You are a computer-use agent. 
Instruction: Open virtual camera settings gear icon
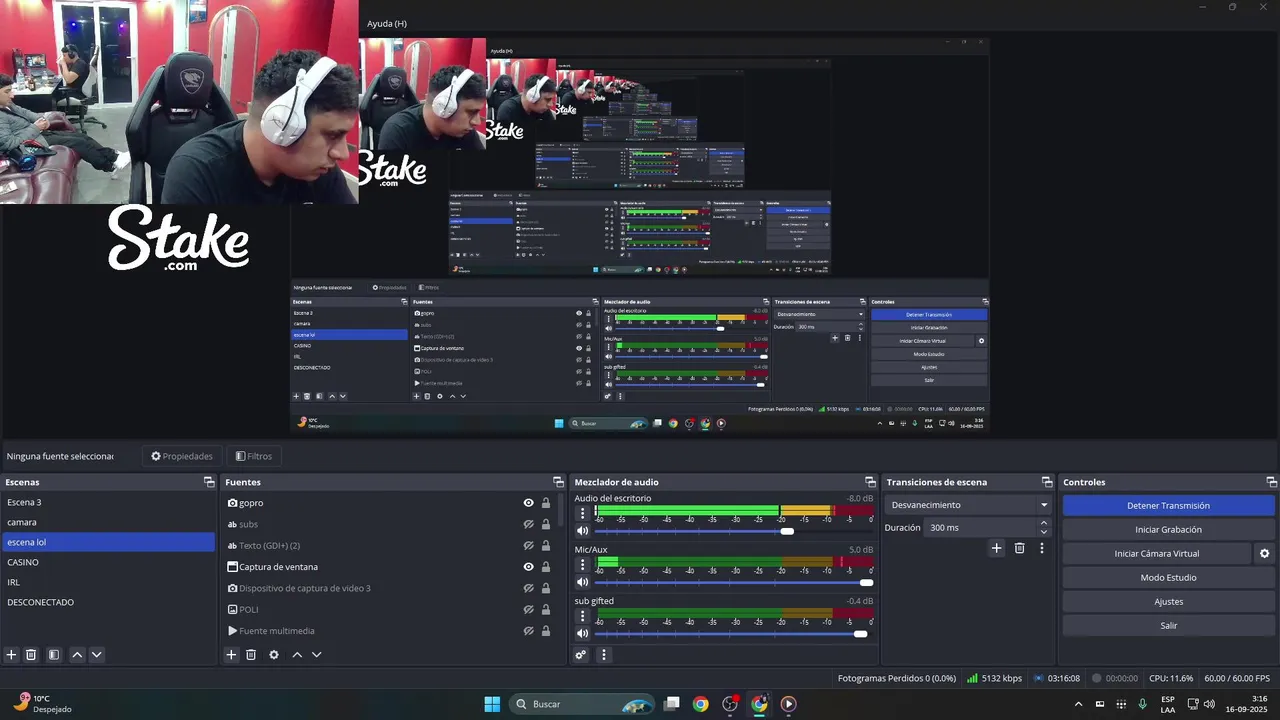(x=1264, y=553)
